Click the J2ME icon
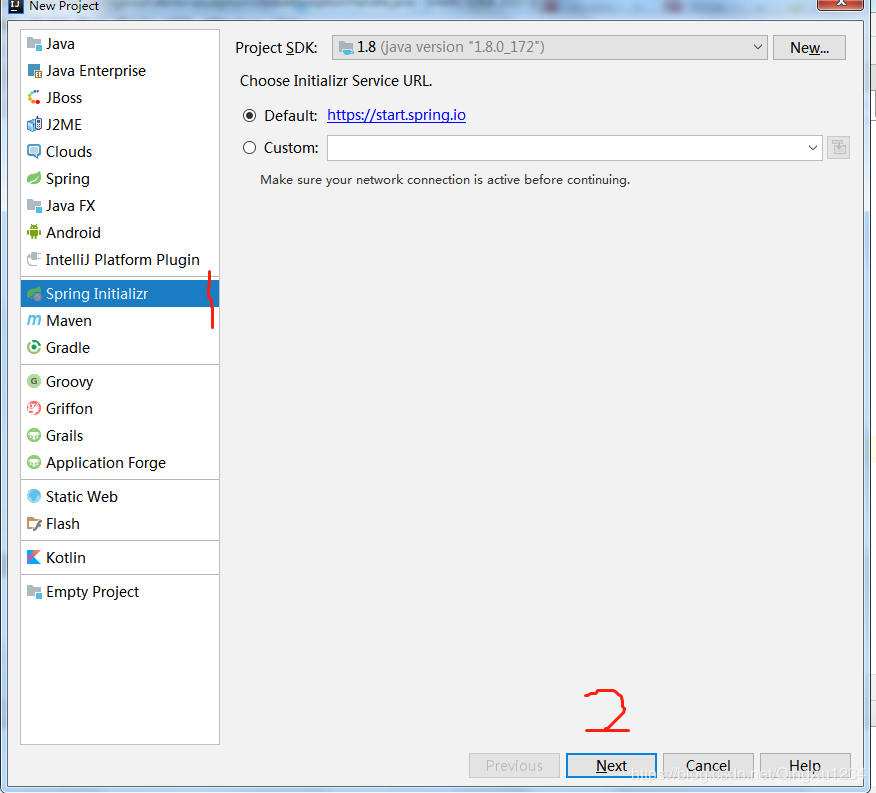The height and width of the screenshot is (793, 876). [34, 125]
